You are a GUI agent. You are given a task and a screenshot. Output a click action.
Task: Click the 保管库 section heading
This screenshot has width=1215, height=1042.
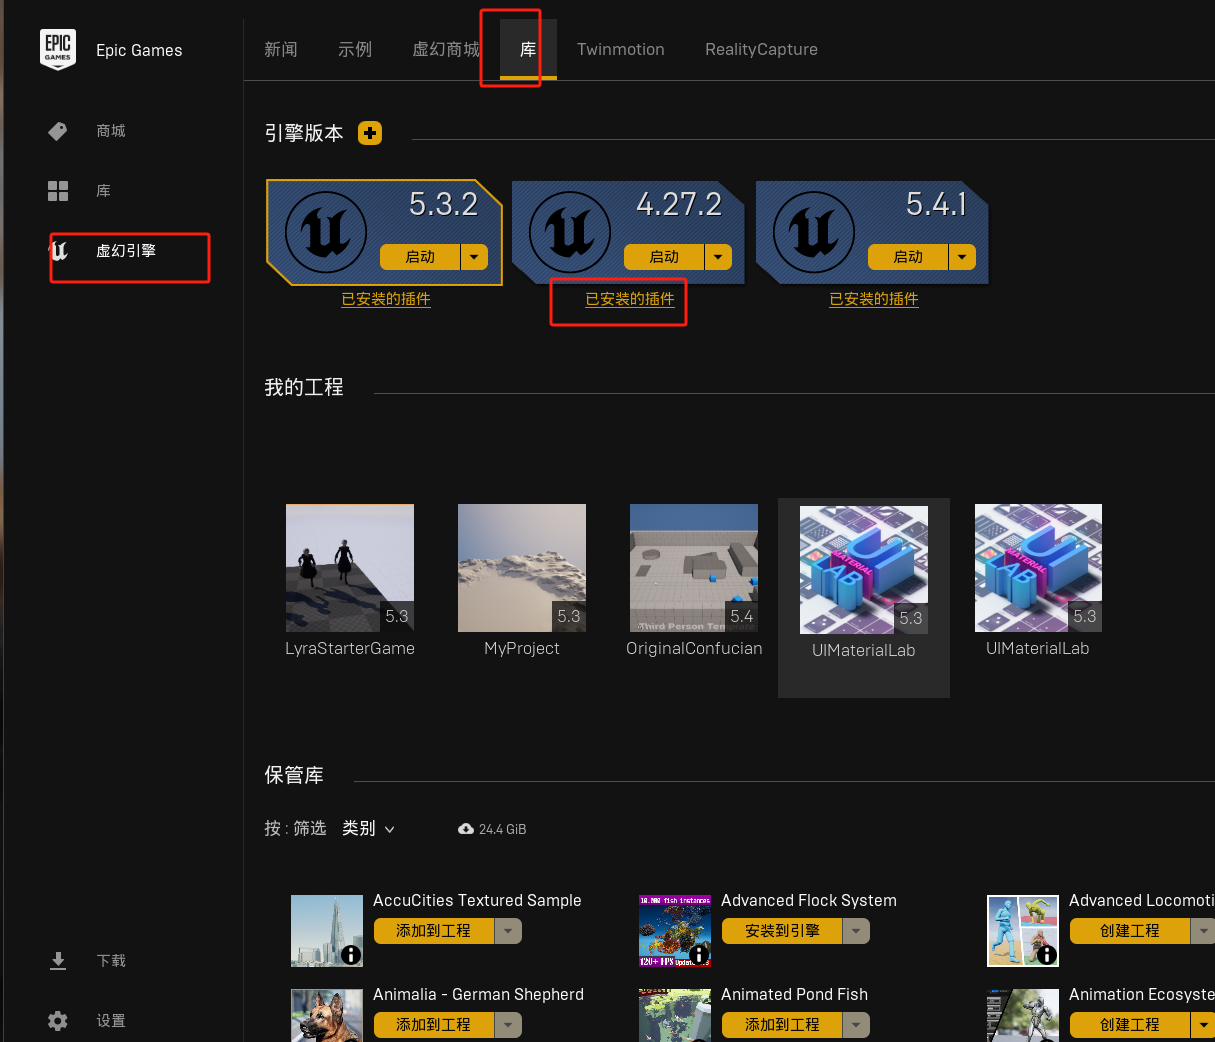point(294,775)
